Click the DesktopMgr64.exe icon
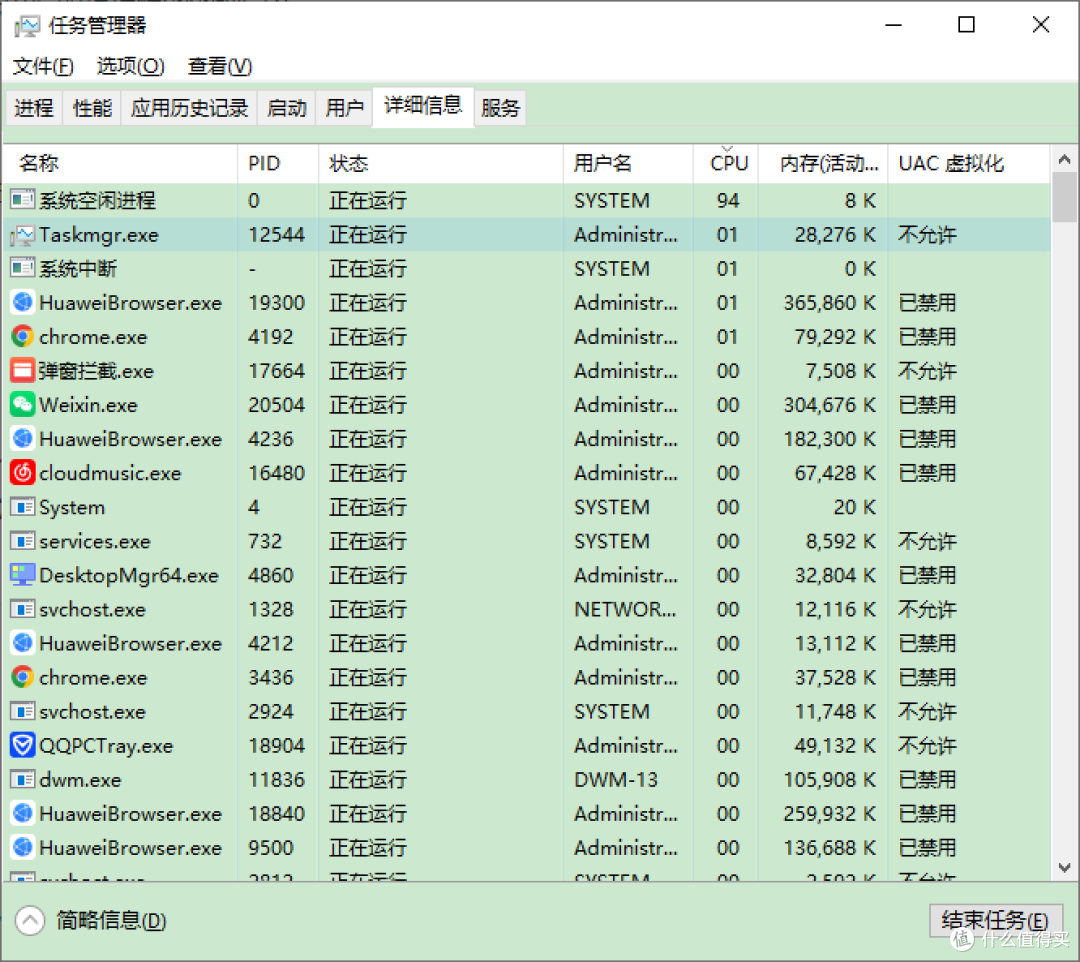 22,575
